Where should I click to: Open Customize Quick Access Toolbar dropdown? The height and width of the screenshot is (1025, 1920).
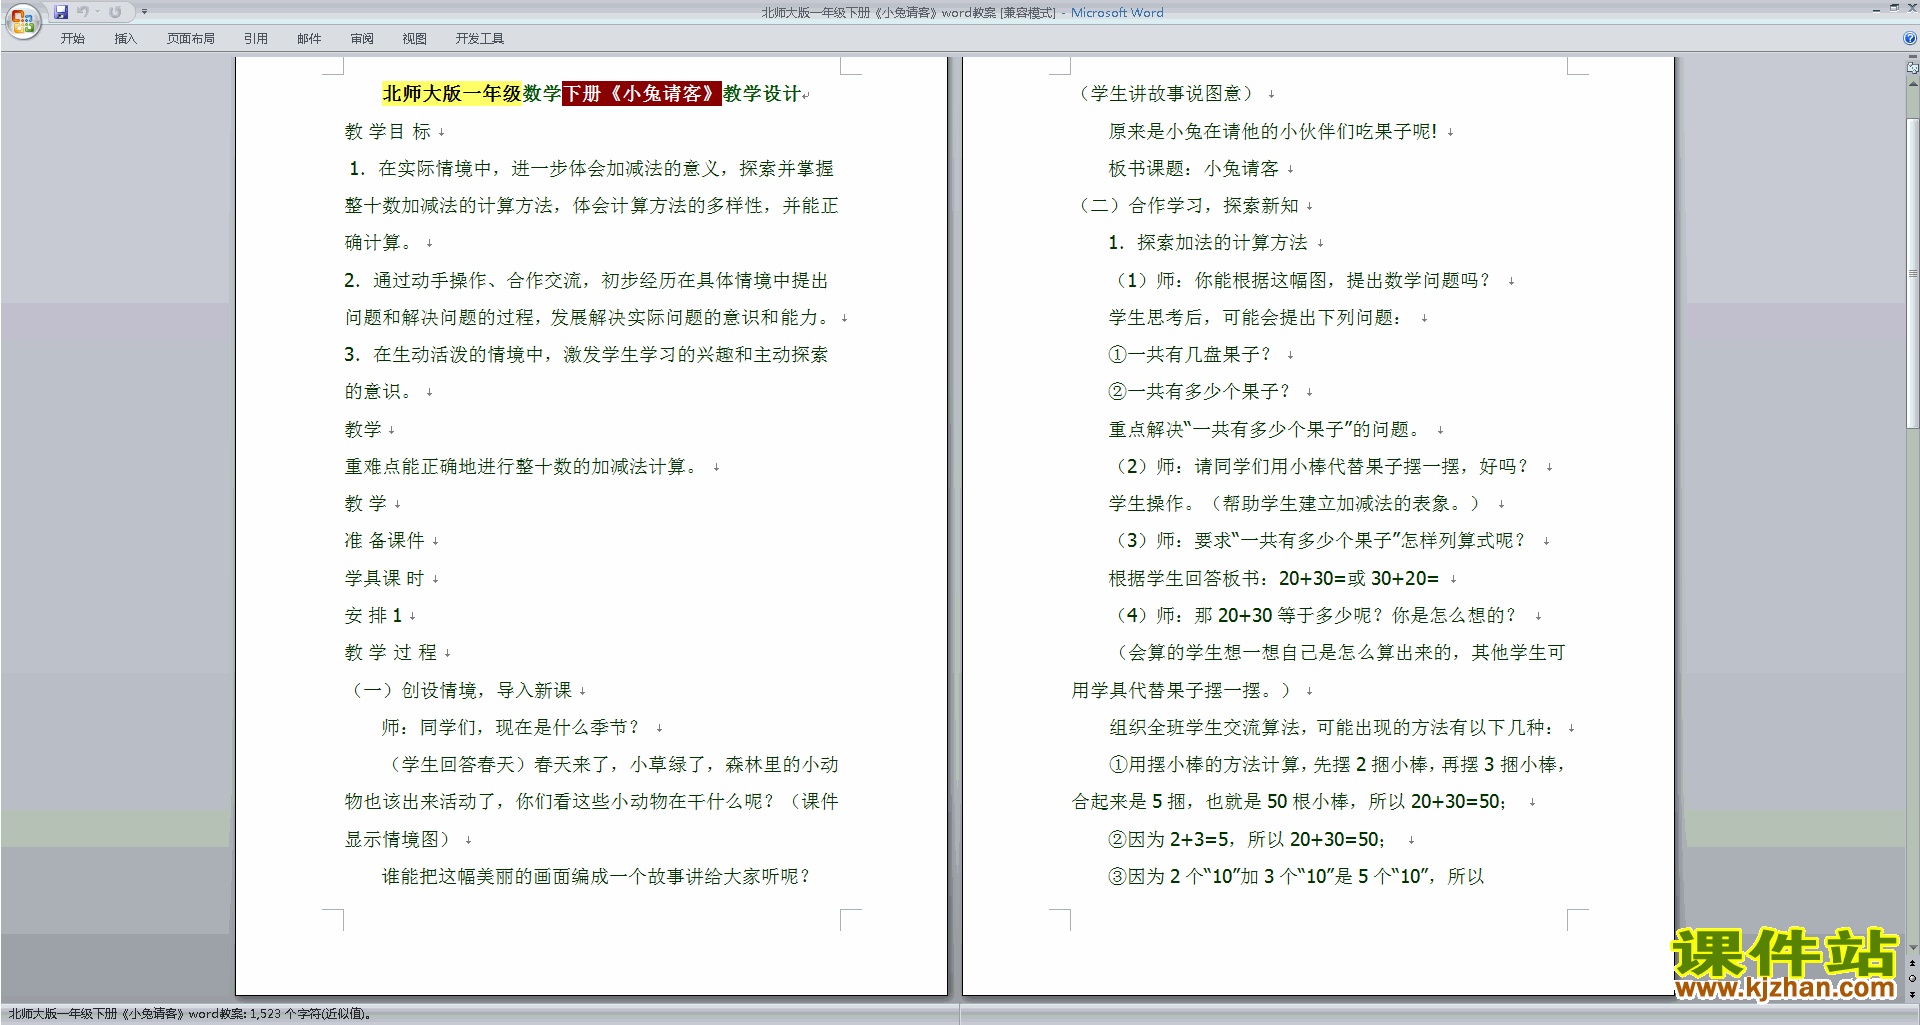[x=144, y=12]
